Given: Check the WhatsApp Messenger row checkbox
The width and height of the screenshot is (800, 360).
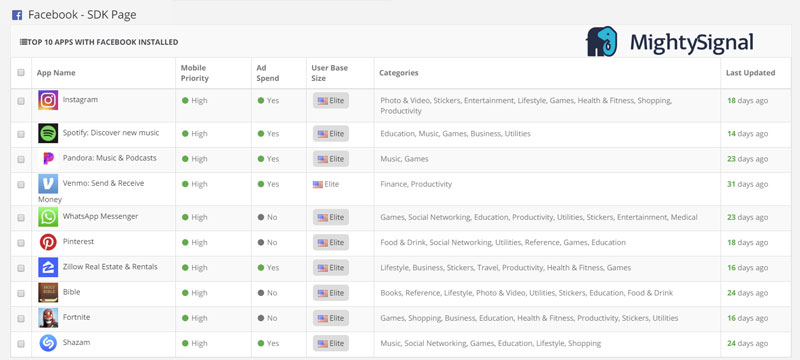Looking at the screenshot, I should [21, 217].
